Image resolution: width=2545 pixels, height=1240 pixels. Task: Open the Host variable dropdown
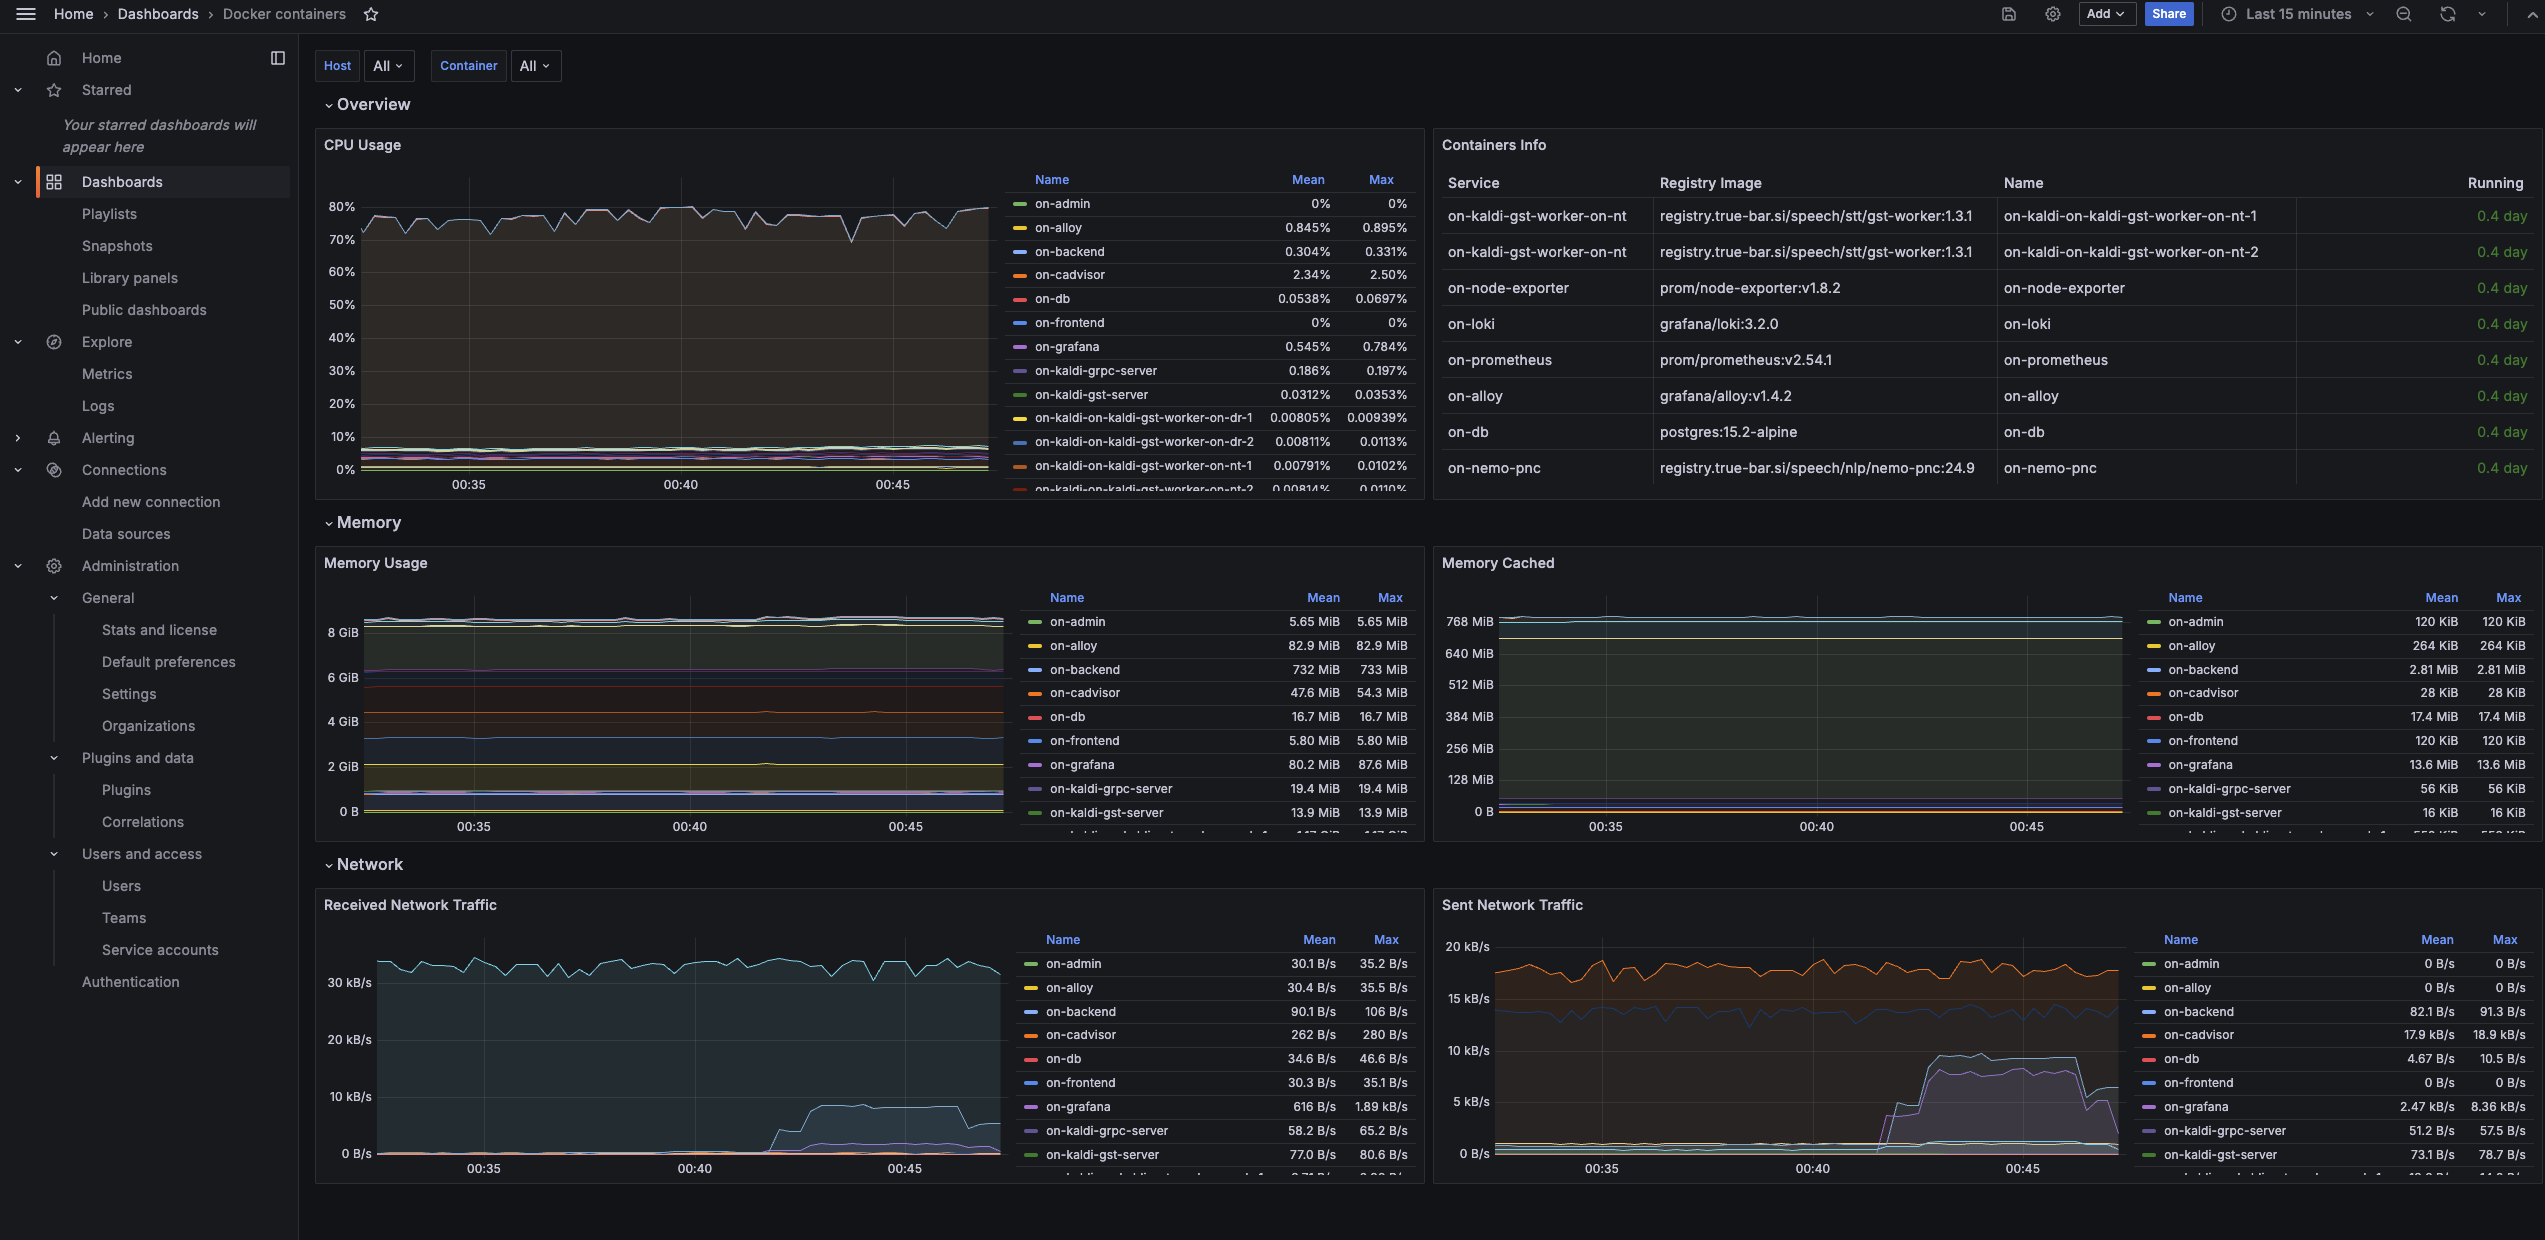[x=388, y=66]
